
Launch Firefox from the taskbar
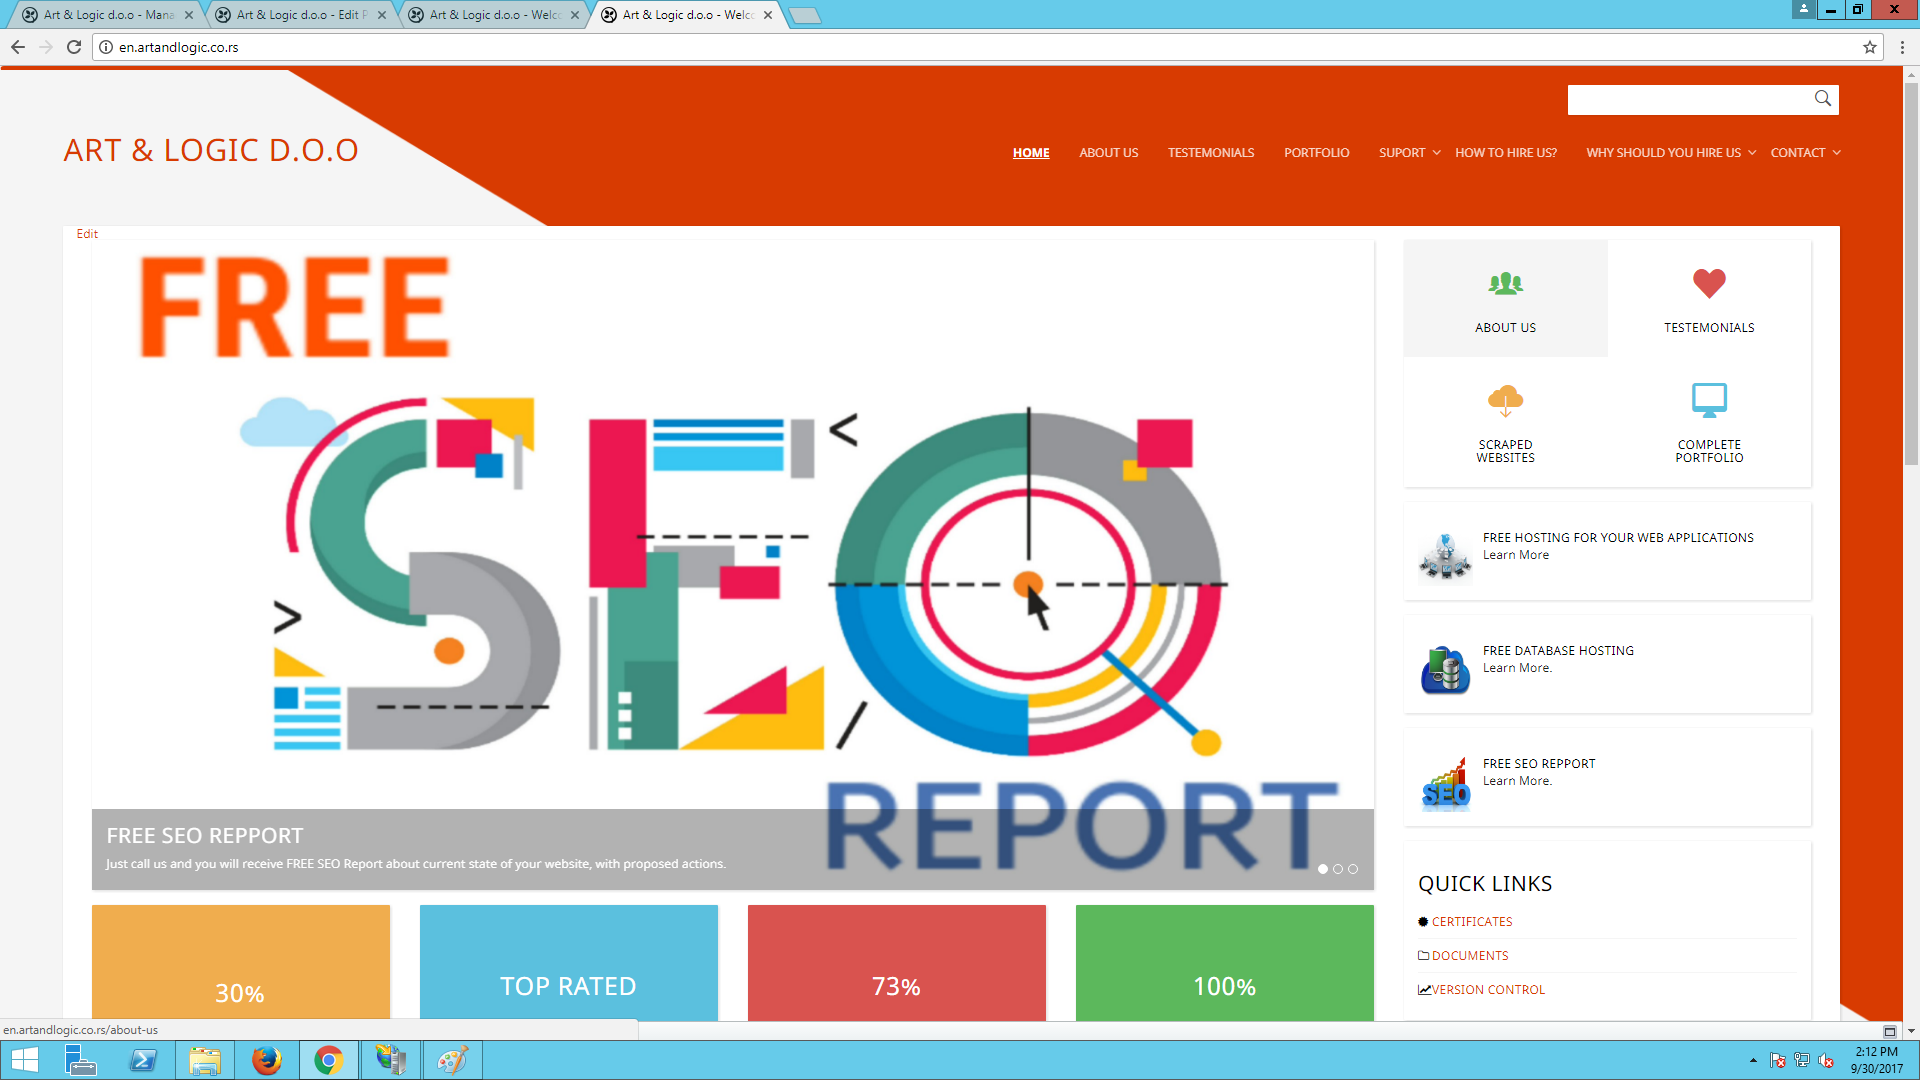coord(266,1060)
